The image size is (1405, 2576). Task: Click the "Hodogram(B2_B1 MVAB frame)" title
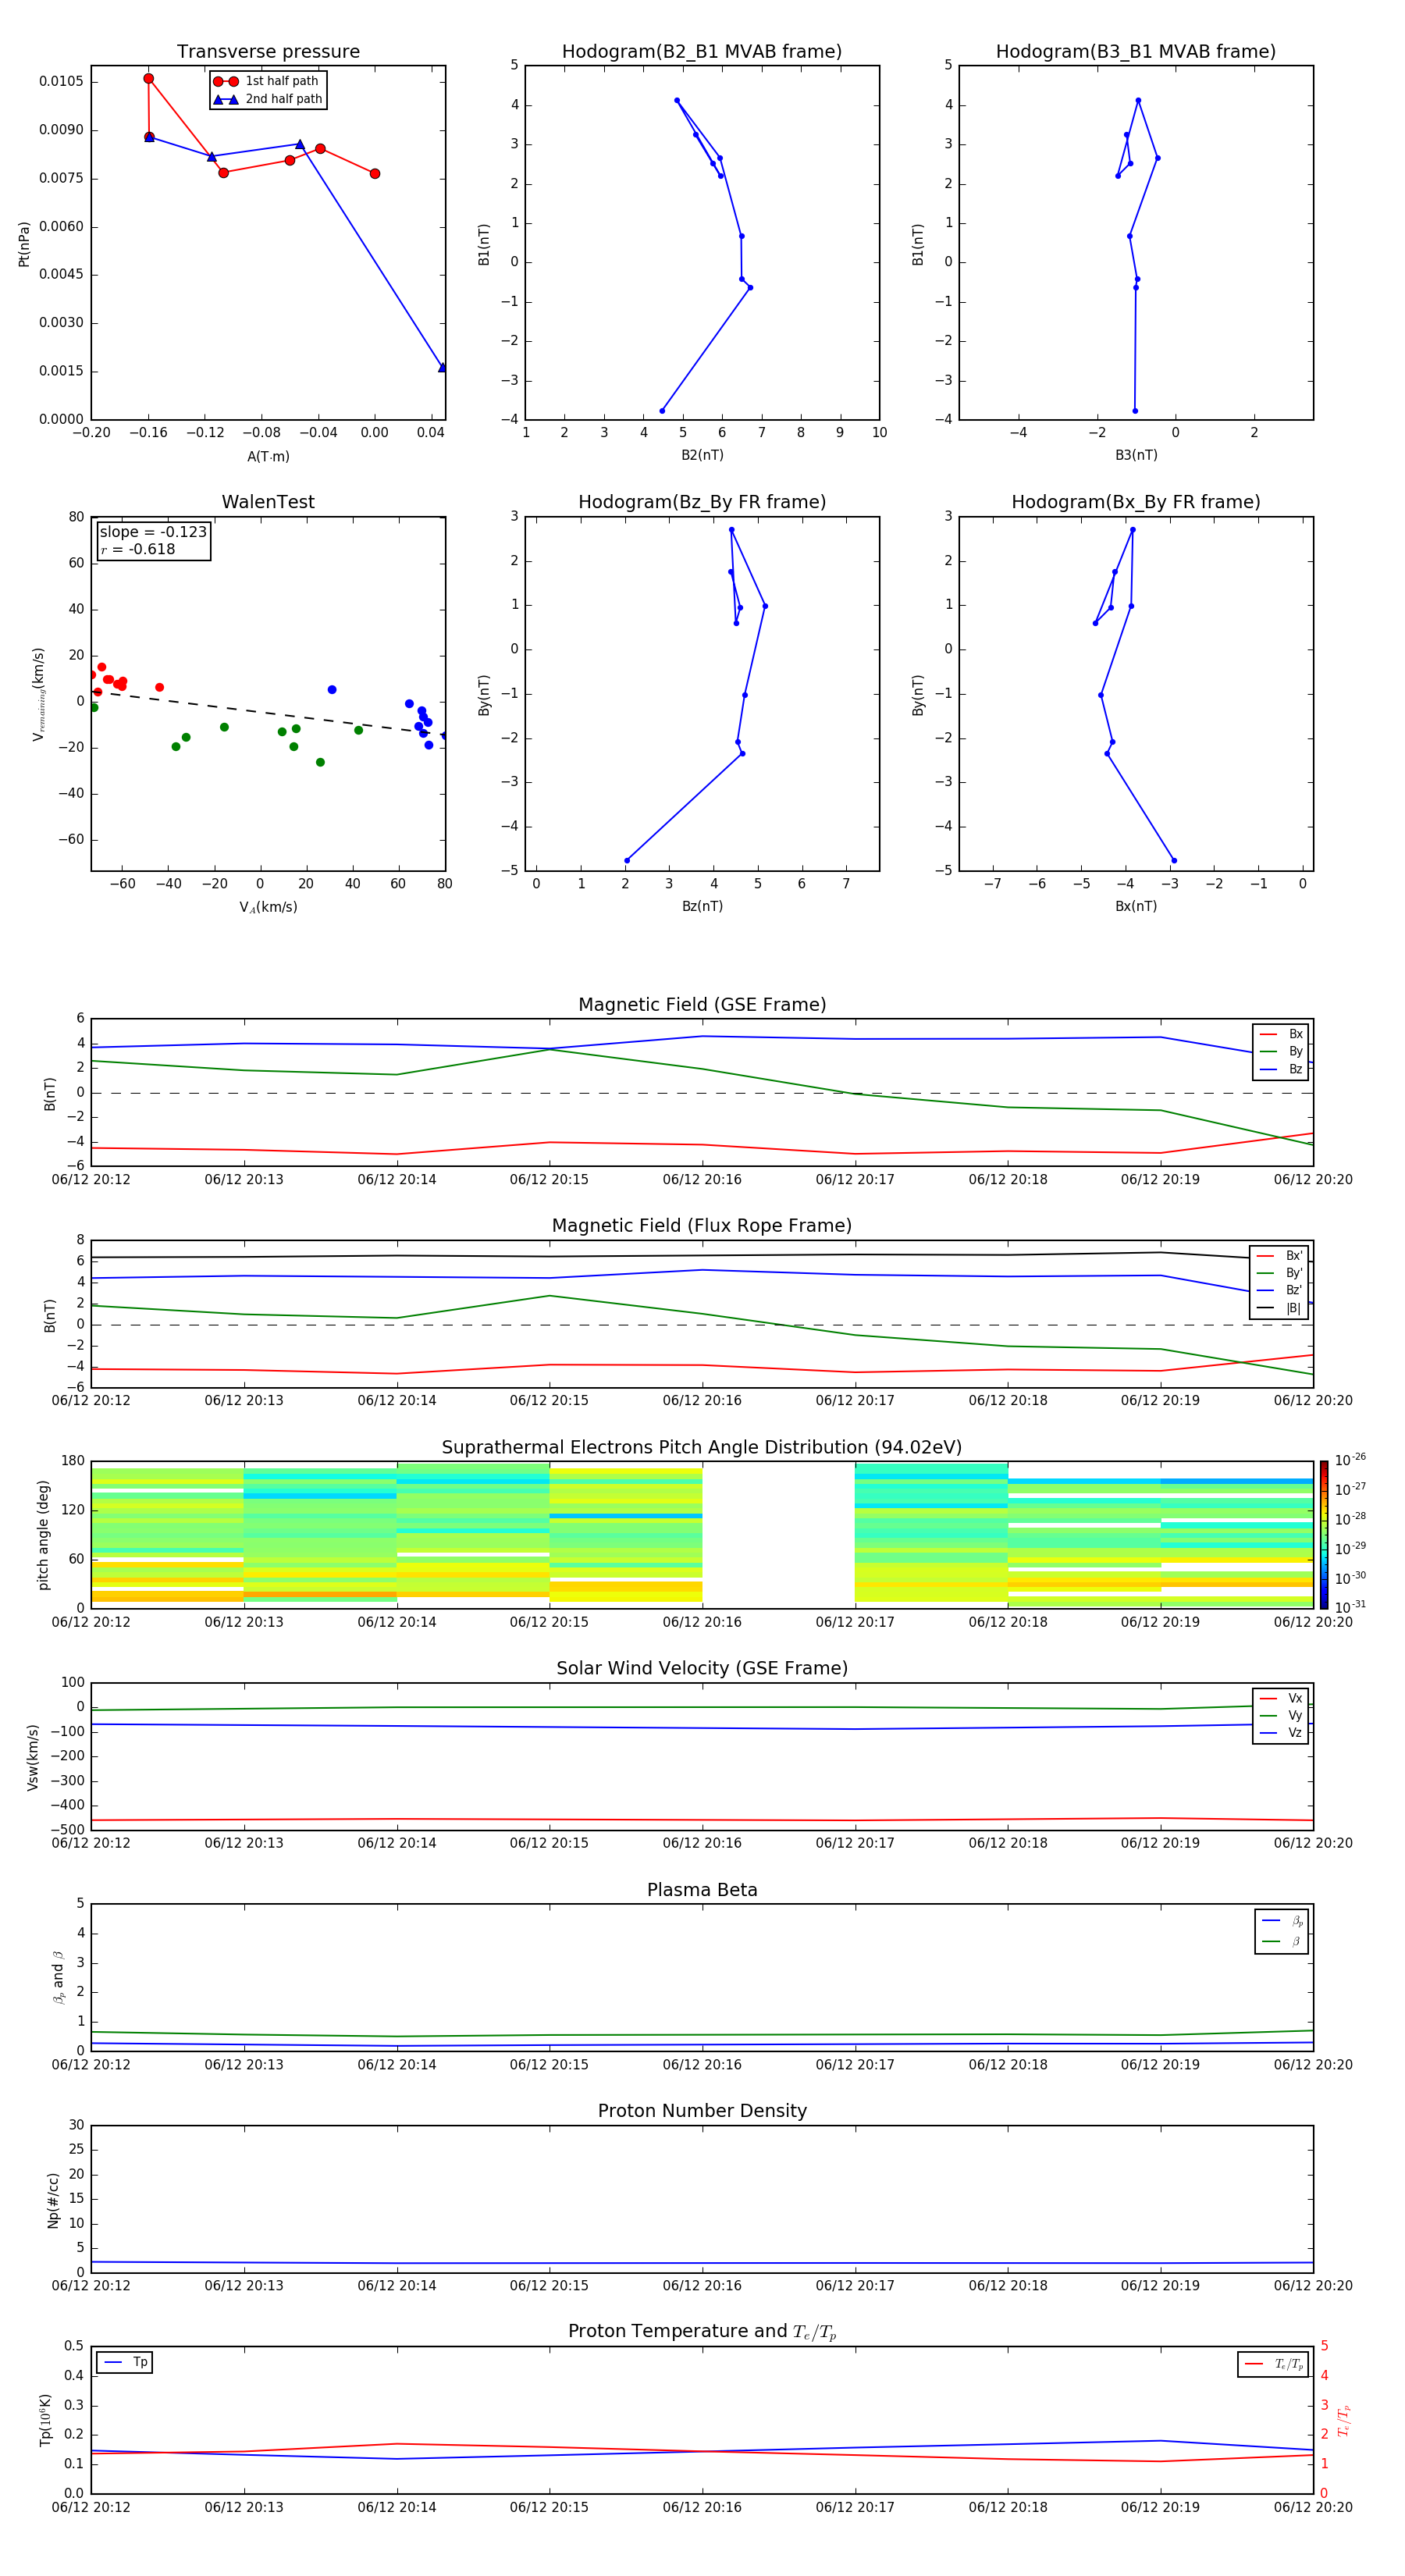click(x=702, y=52)
